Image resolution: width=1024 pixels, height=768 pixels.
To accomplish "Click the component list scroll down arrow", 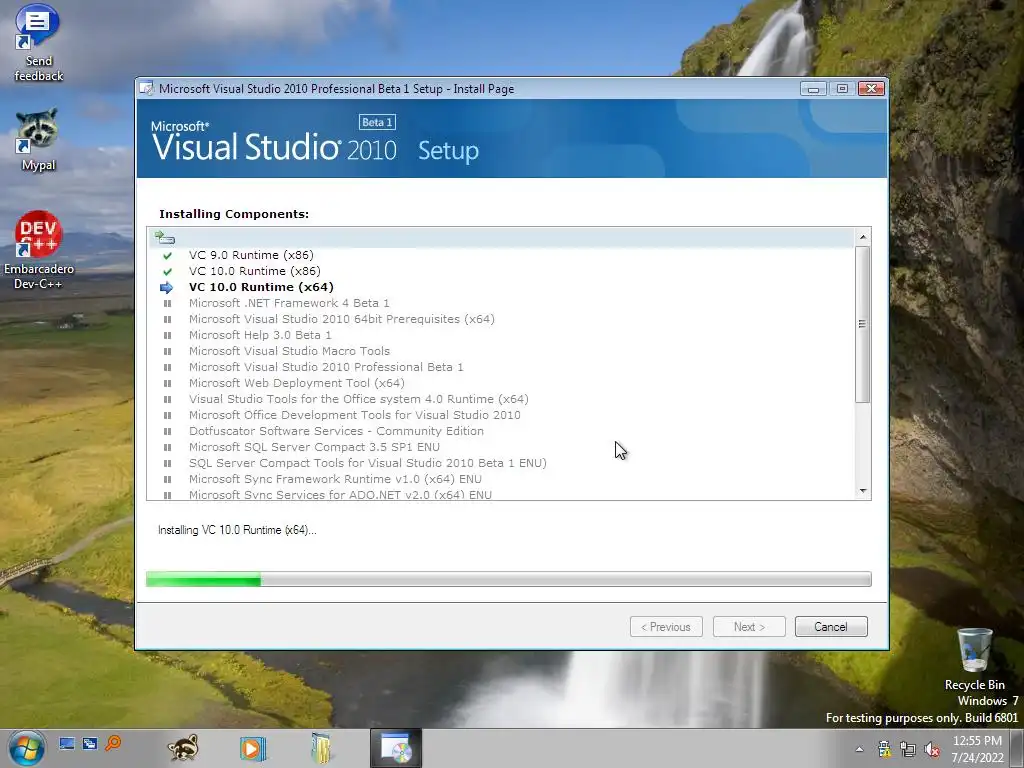I will 863,491.
